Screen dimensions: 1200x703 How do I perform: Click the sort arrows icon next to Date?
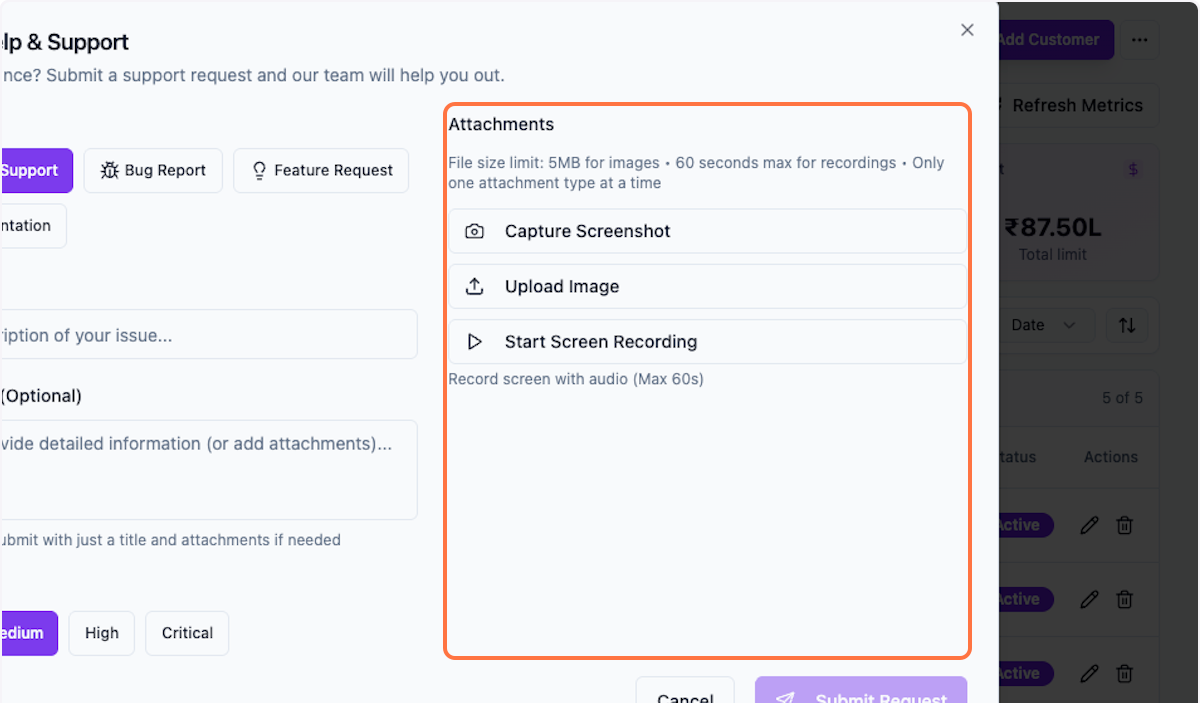coord(1127,325)
